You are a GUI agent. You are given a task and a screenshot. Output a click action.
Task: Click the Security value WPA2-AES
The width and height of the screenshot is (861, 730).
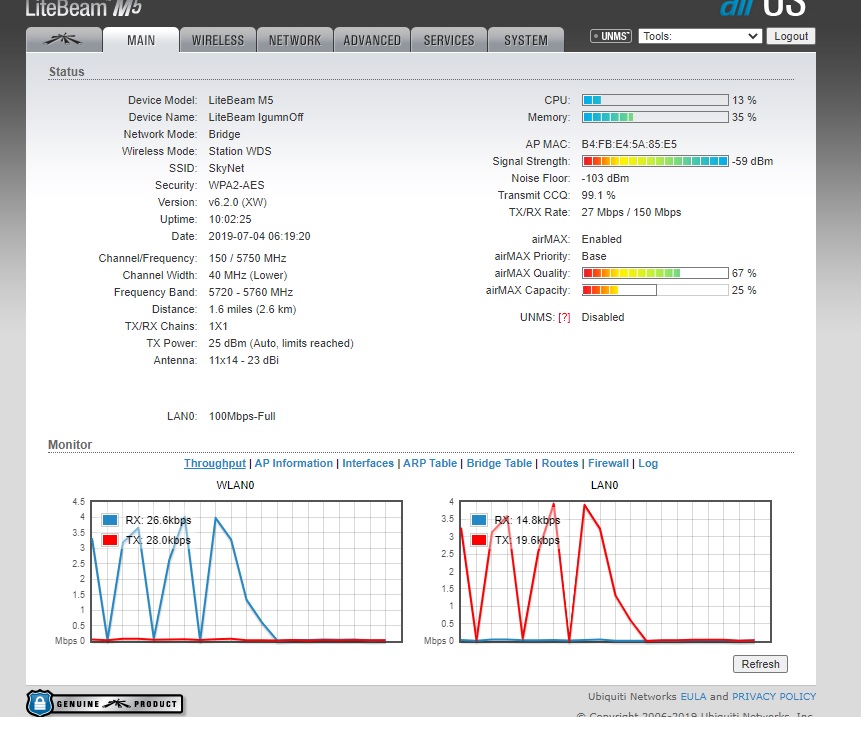pos(236,185)
